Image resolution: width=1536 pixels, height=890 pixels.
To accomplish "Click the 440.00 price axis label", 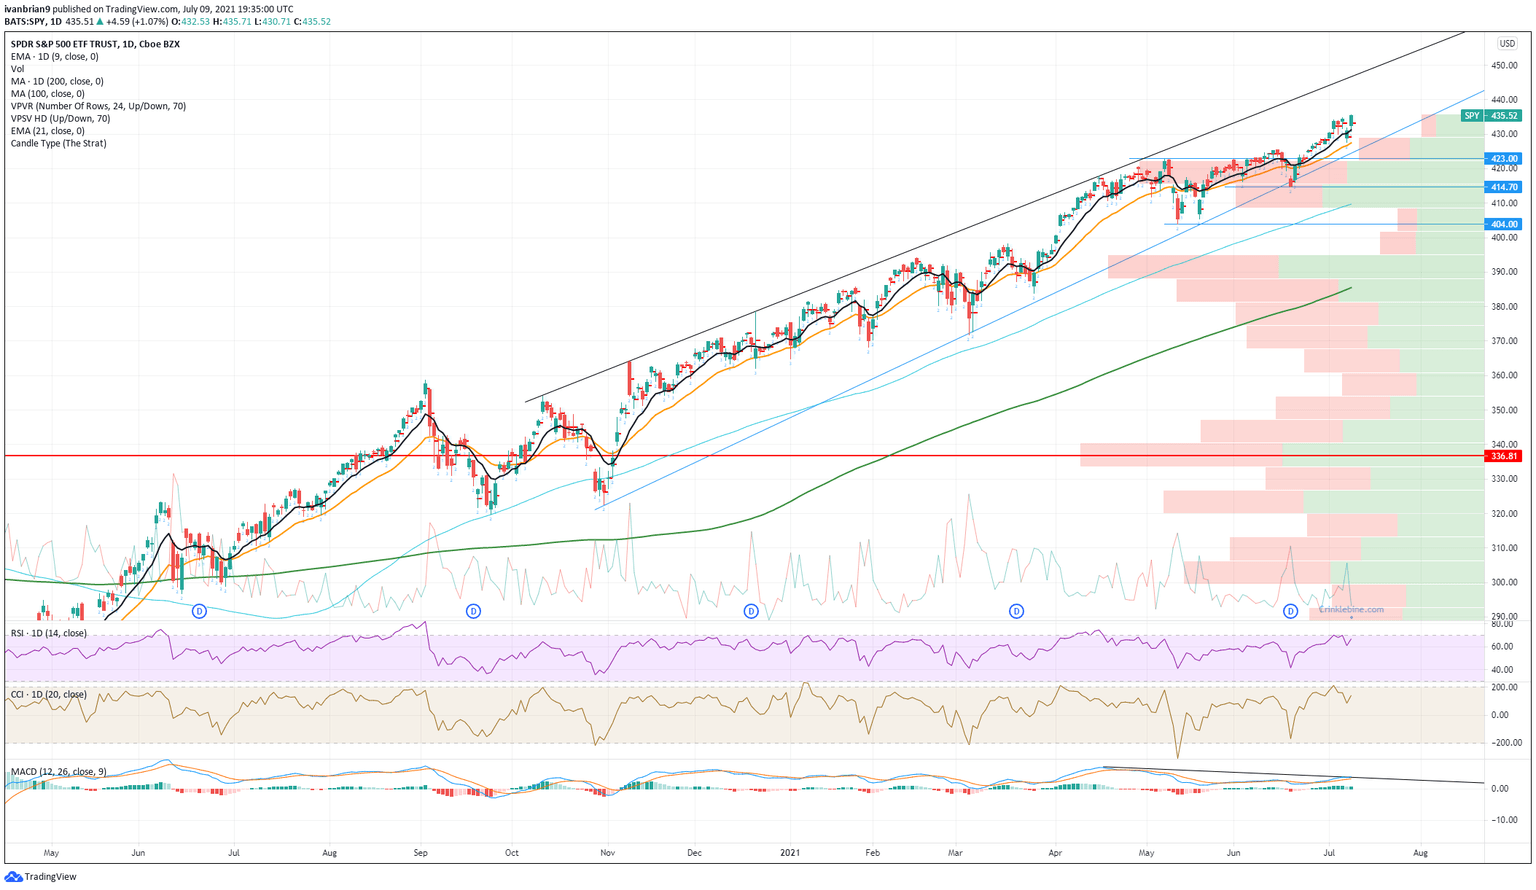I will [x=1504, y=100].
